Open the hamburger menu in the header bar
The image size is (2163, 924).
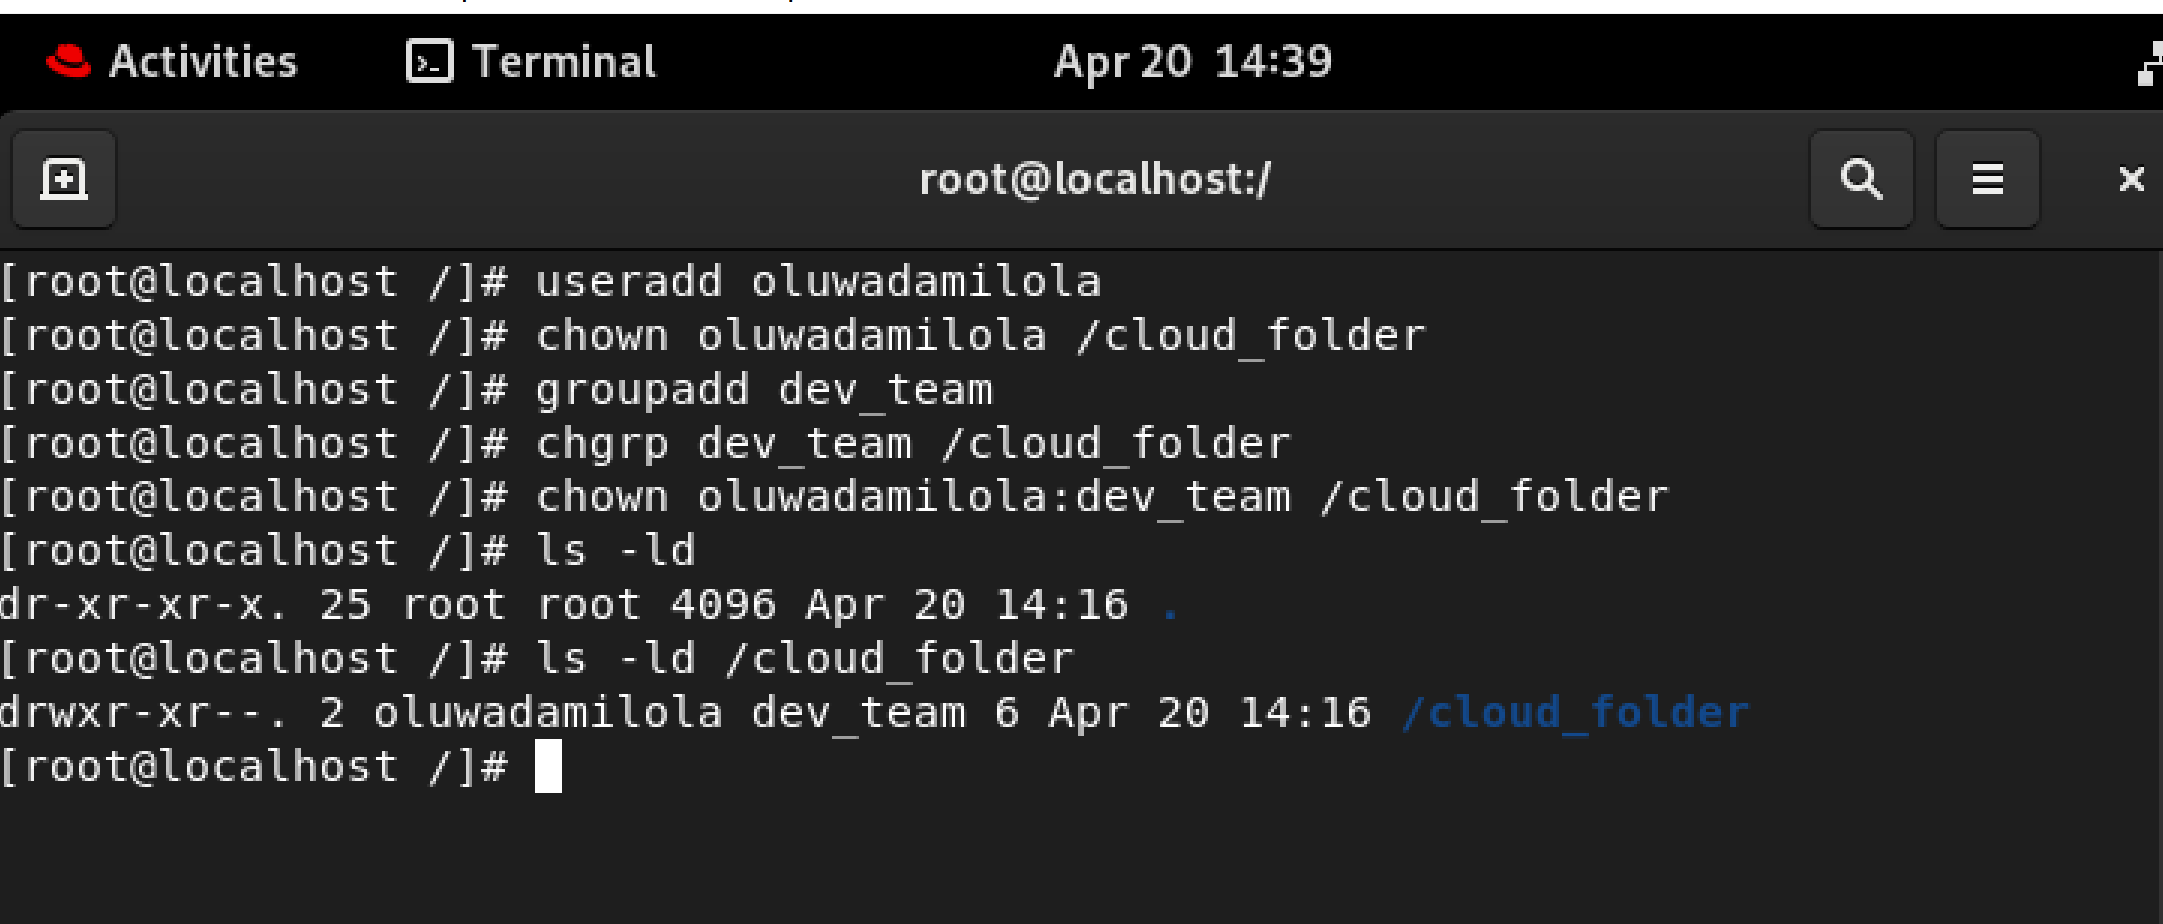1987,180
